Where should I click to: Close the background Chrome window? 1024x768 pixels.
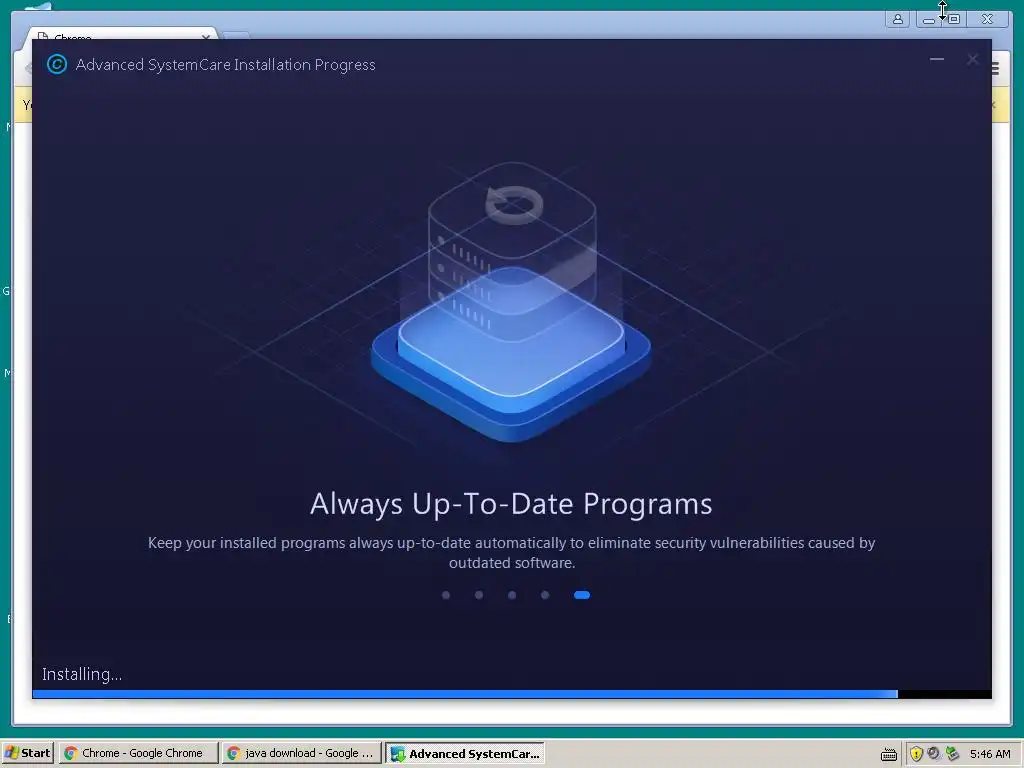click(987, 19)
